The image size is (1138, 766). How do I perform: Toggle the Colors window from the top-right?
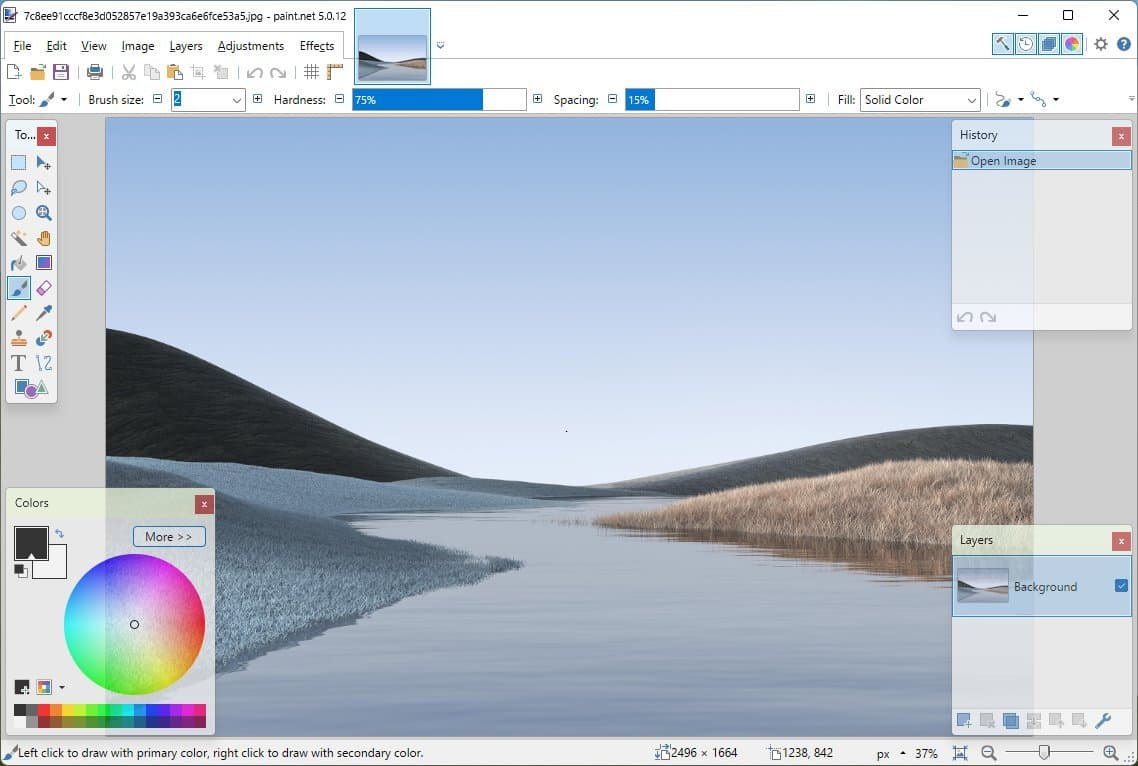click(1072, 44)
